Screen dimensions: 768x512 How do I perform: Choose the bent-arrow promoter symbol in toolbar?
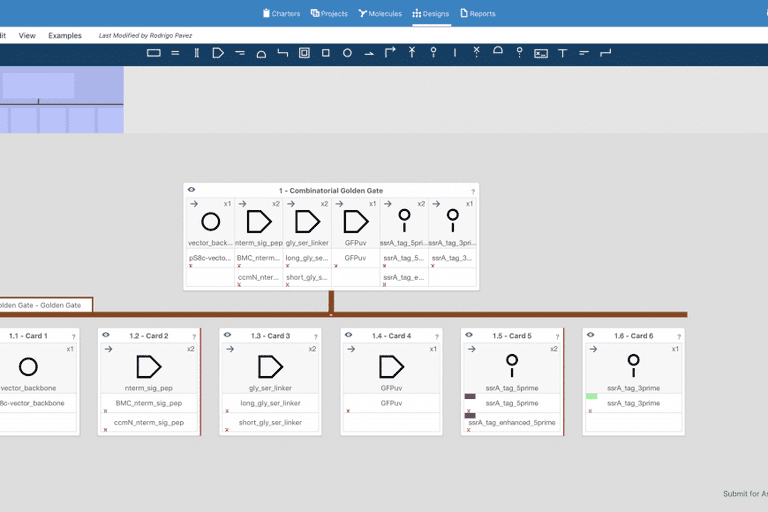(390, 52)
